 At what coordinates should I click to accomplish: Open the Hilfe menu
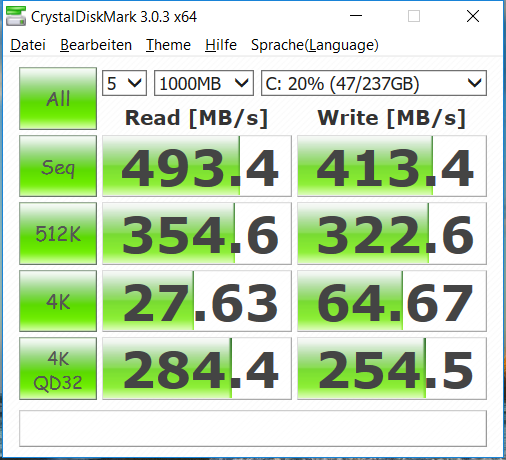[221, 45]
